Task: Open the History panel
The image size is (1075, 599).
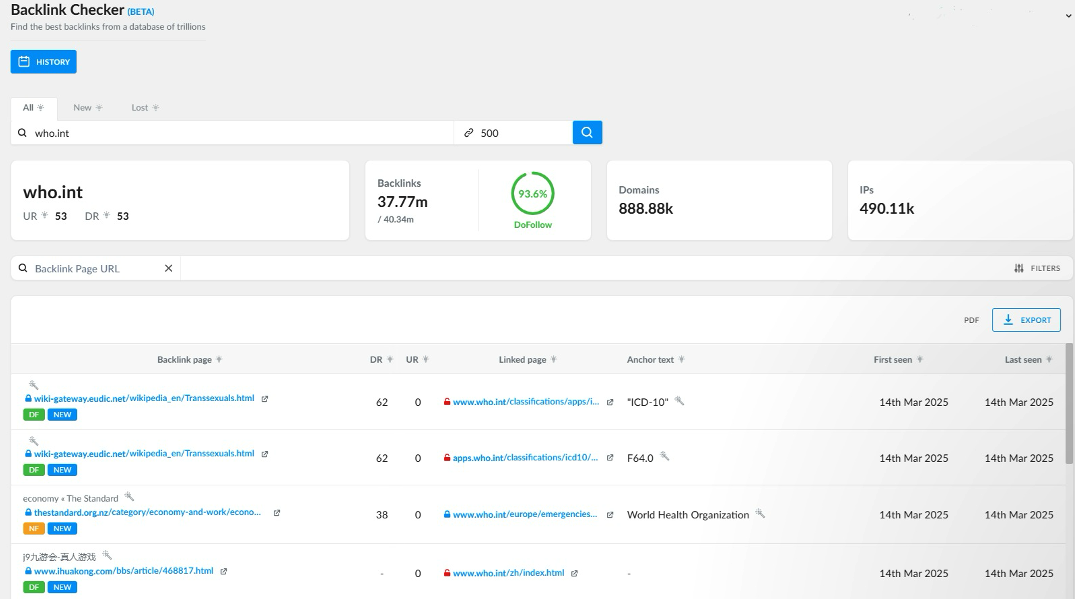Action: point(43,62)
